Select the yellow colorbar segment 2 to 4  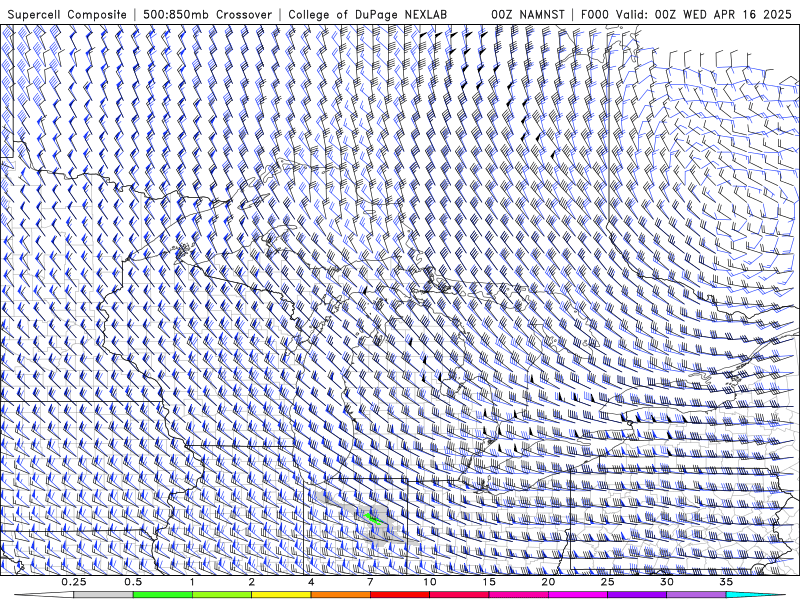point(281,595)
